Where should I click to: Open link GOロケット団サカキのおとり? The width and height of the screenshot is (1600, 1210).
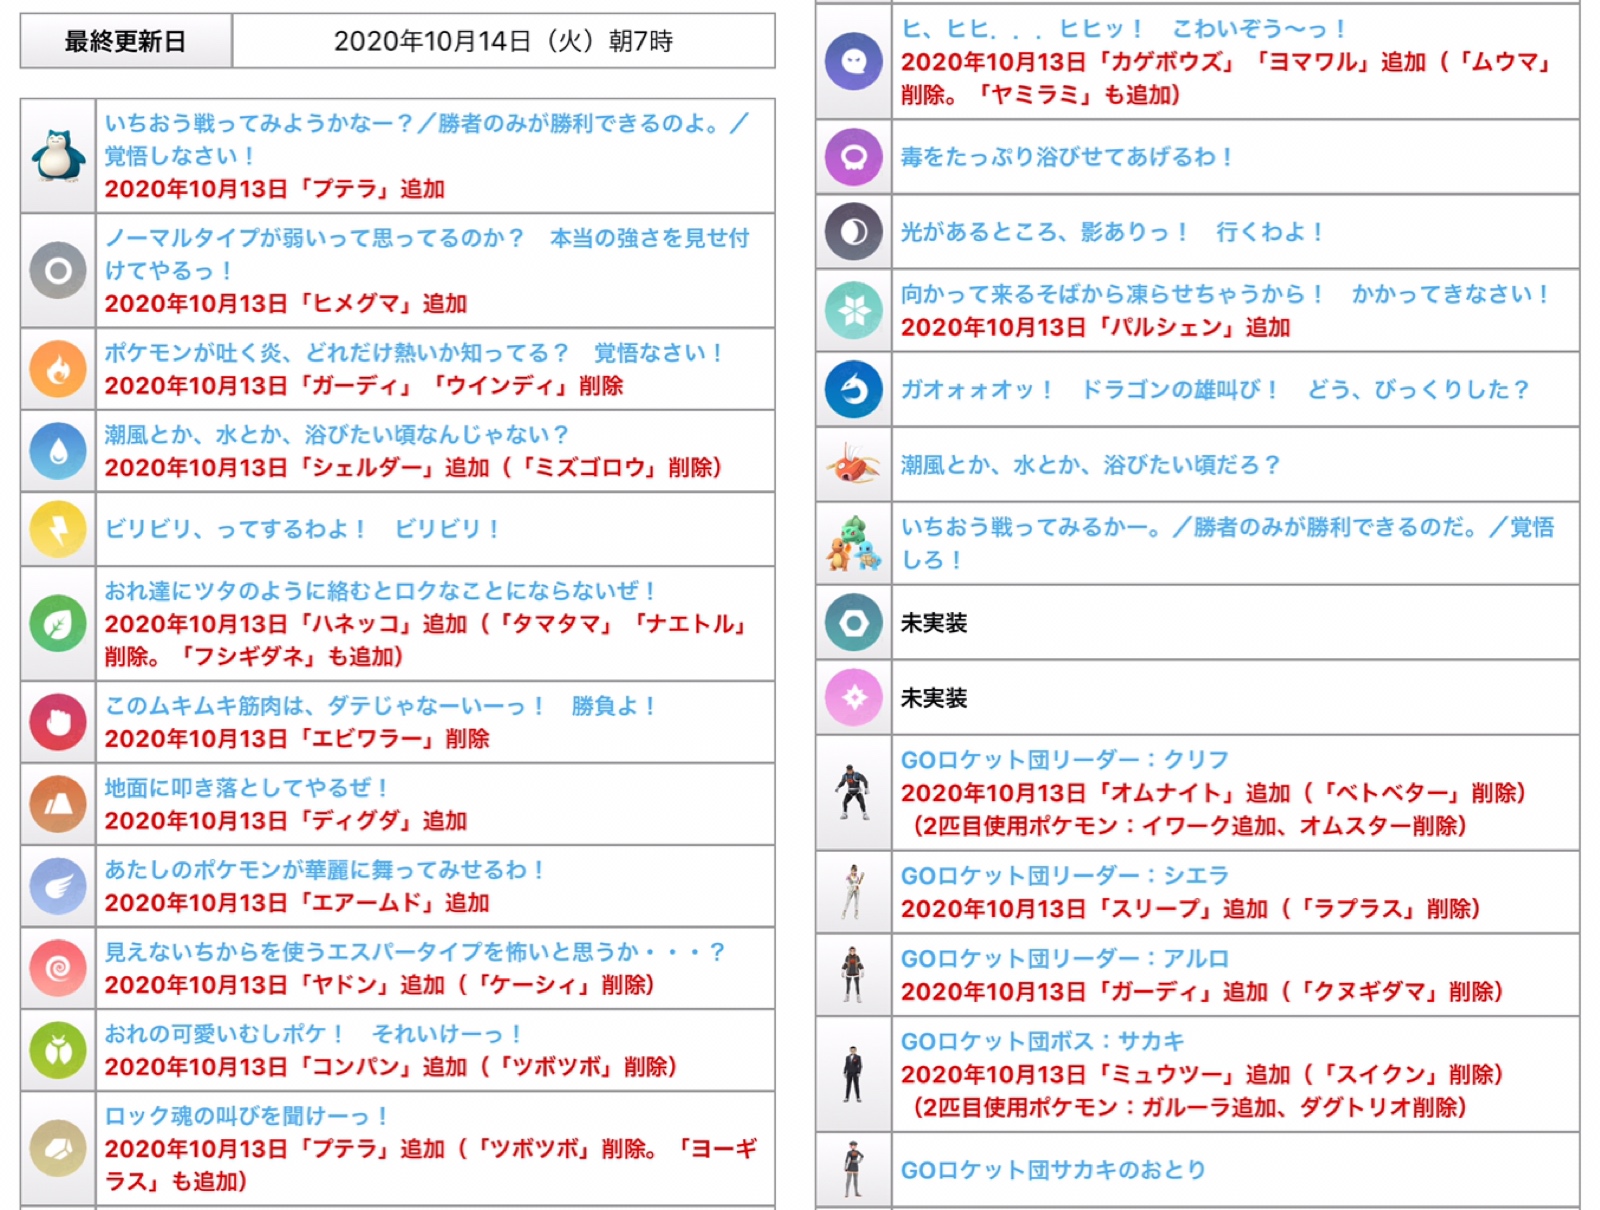pyautogui.click(x=1054, y=1170)
